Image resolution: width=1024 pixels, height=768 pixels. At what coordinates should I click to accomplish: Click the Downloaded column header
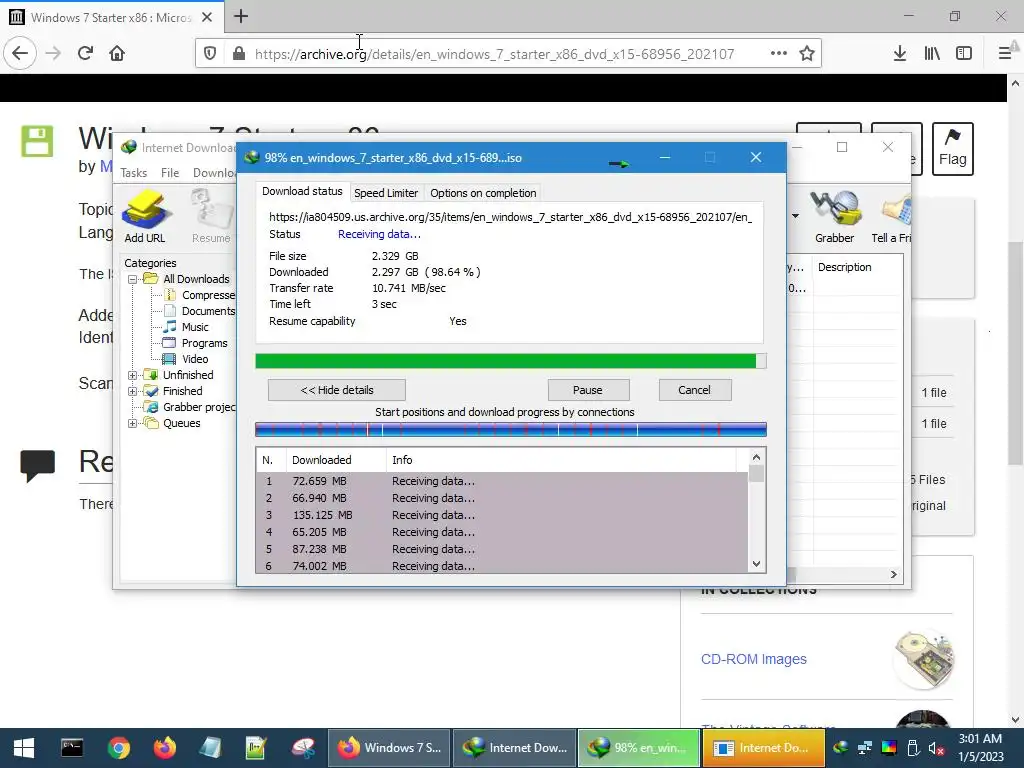(x=336, y=460)
